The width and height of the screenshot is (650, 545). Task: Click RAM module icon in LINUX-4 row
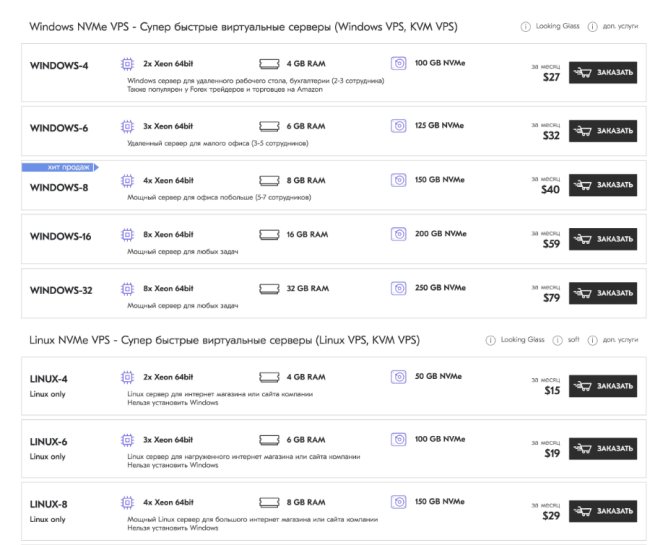coord(269,377)
